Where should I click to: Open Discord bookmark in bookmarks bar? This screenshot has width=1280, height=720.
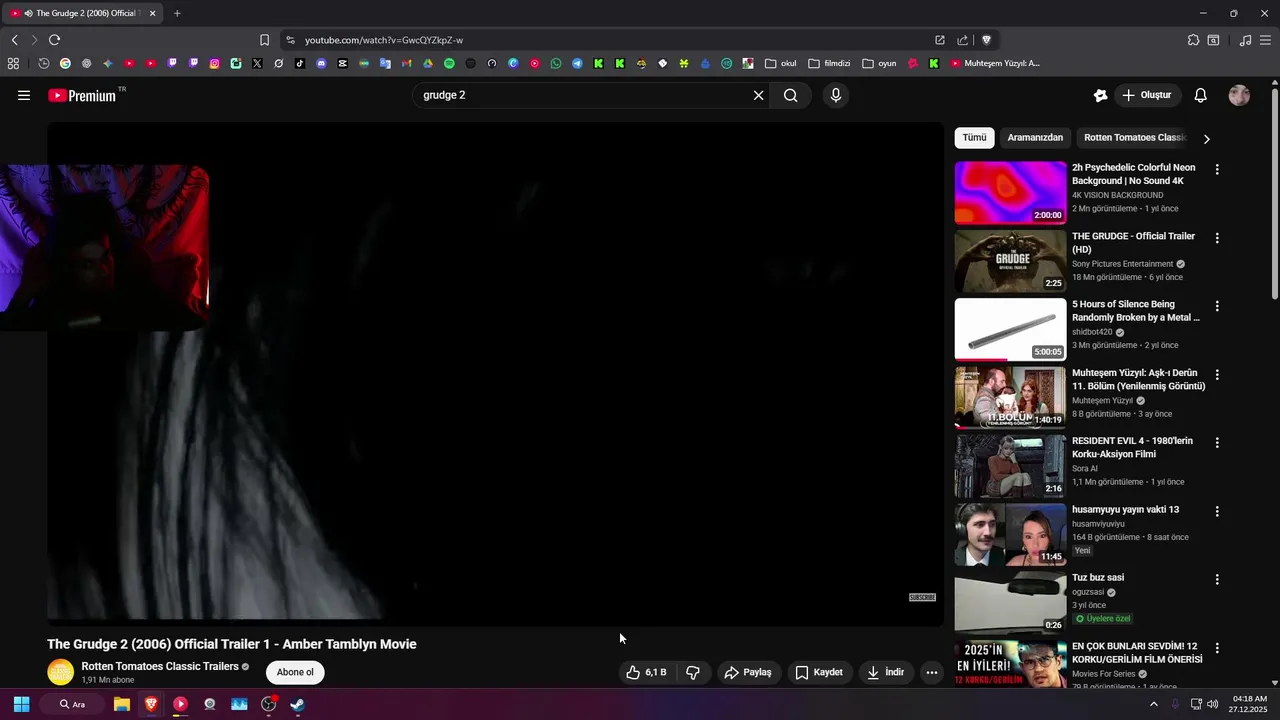(321, 63)
